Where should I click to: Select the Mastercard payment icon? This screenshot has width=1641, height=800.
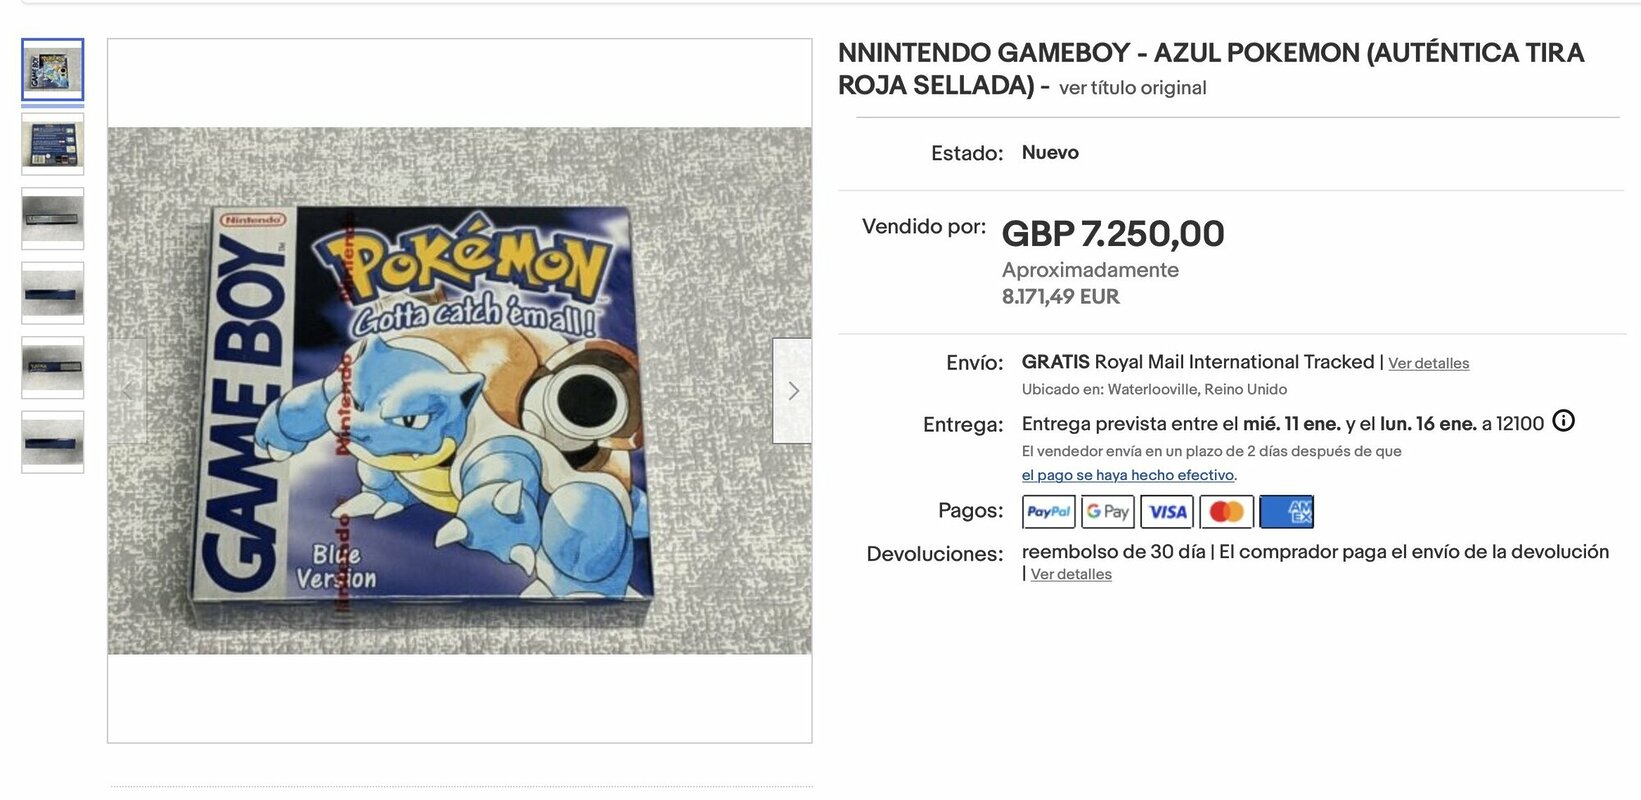pyautogui.click(x=1225, y=511)
